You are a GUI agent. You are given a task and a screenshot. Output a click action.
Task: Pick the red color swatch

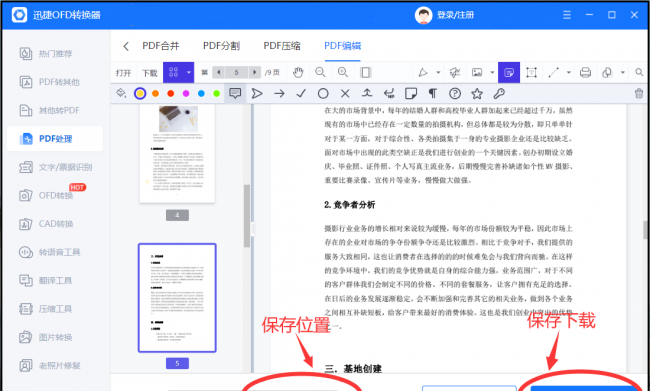(170, 94)
